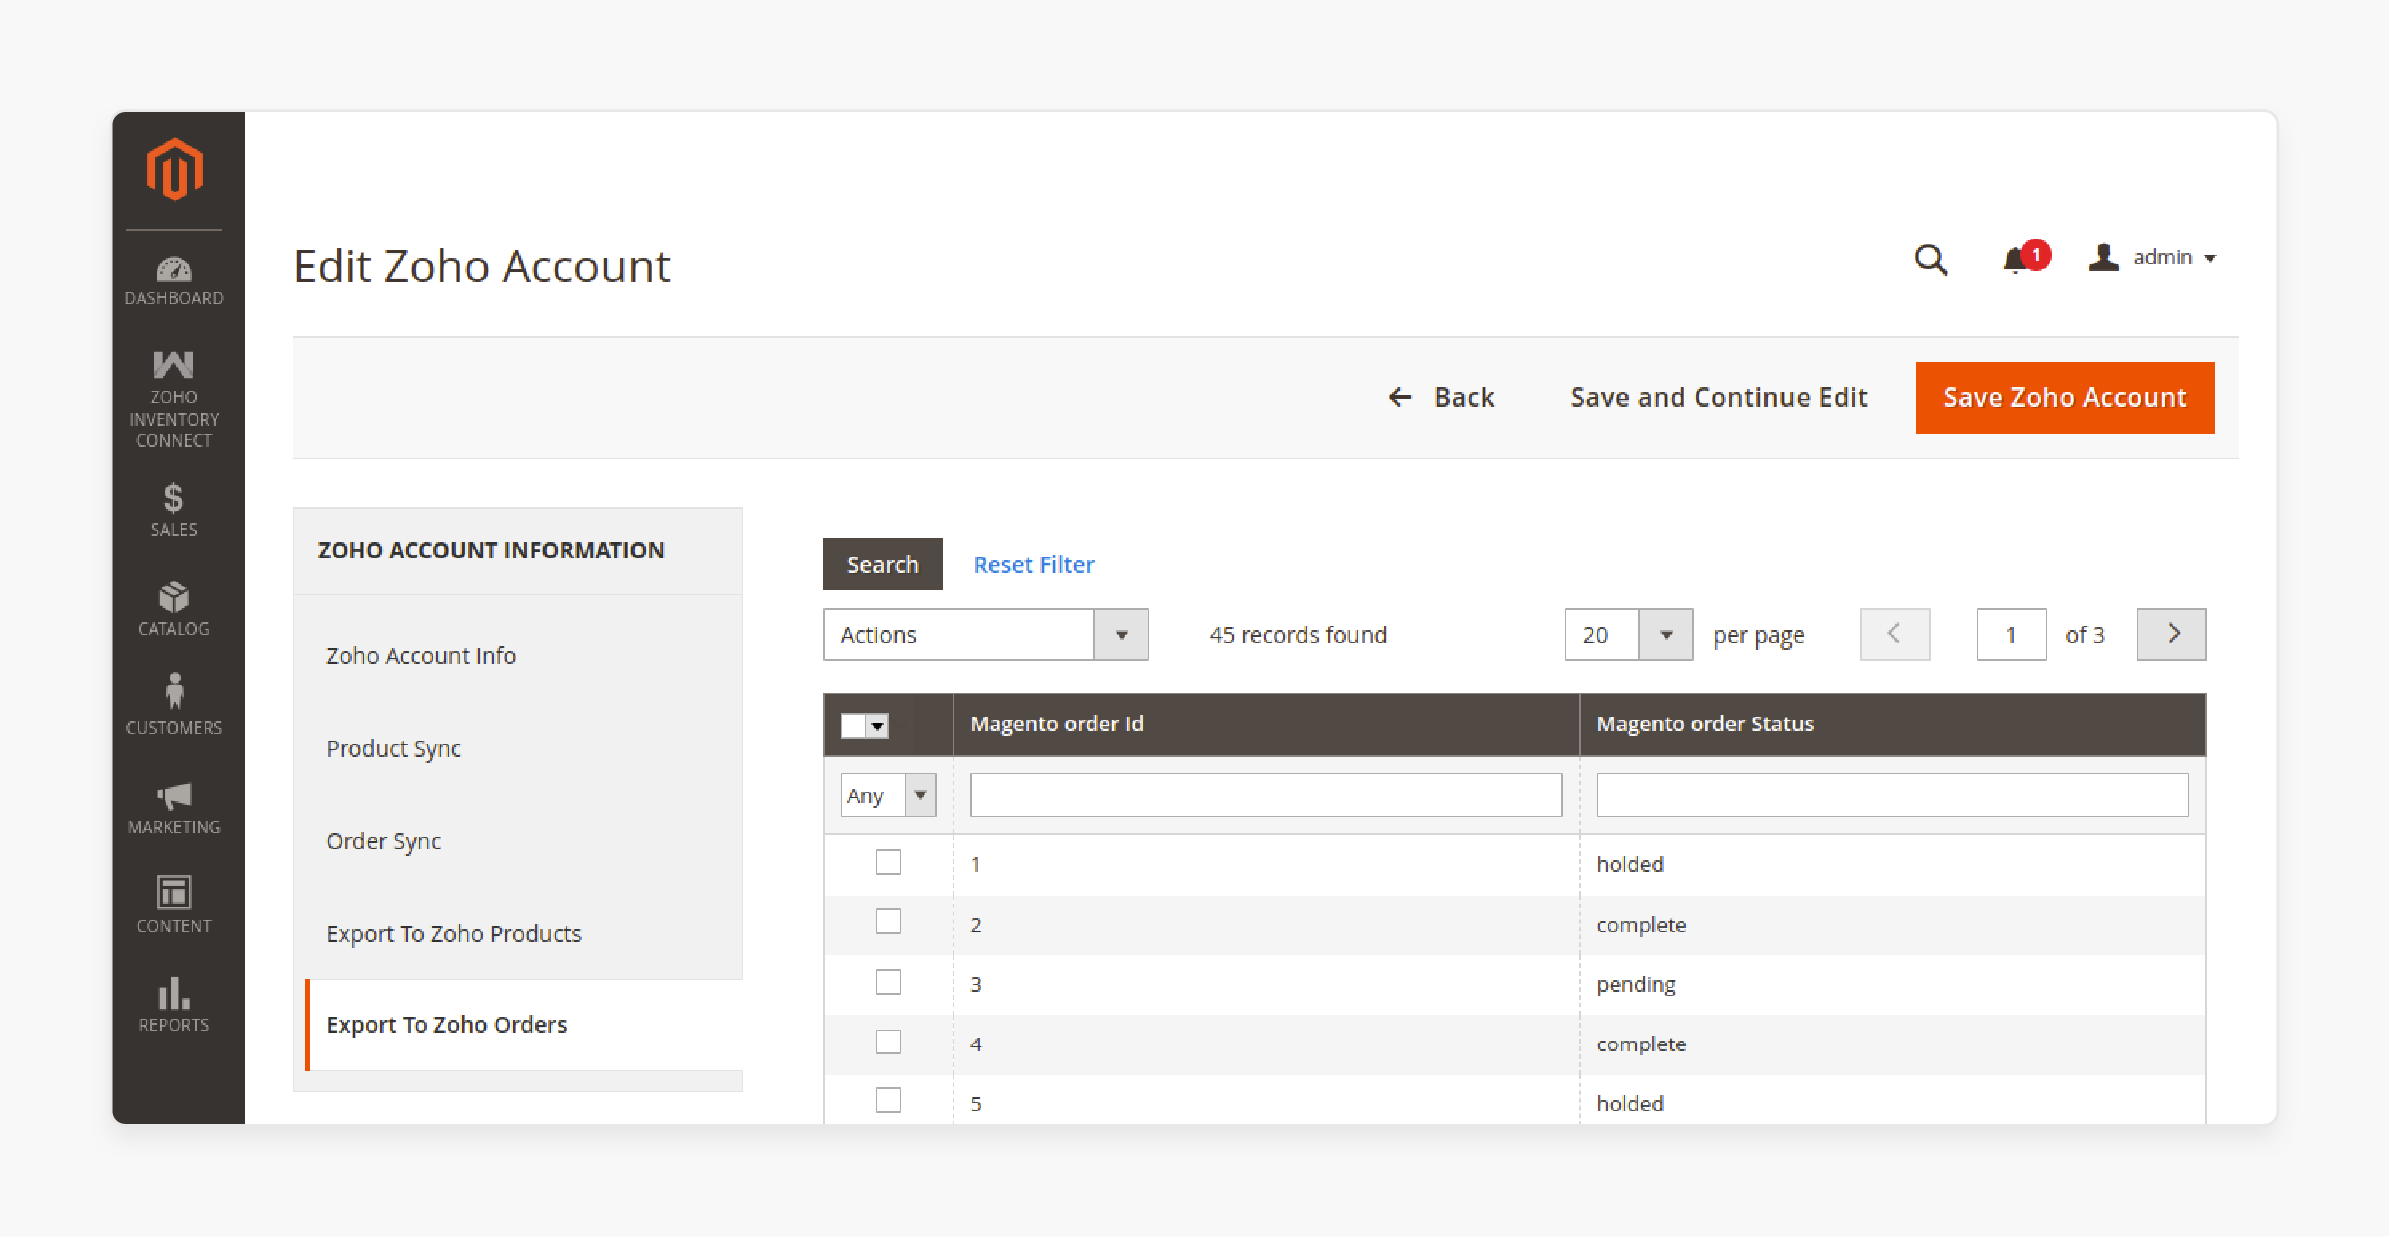
Task: Click the admin user avatar icon
Action: click(2103, 257)
